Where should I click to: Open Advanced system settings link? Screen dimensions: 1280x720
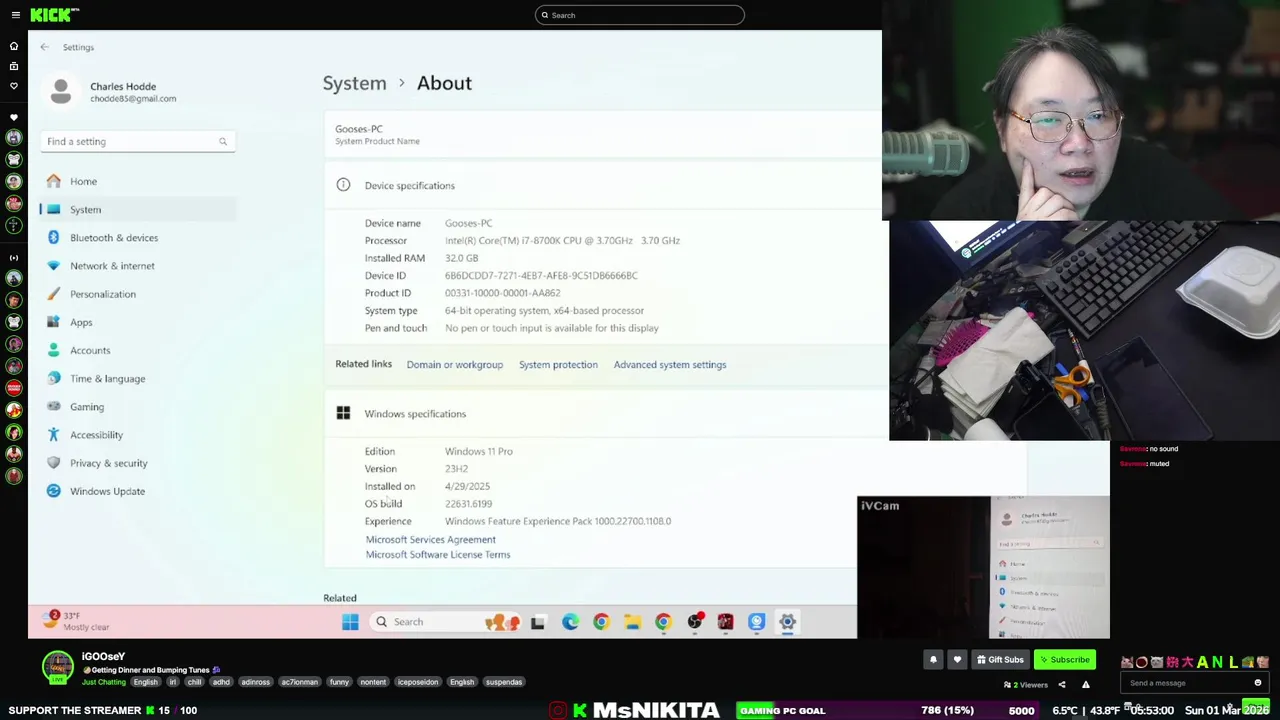point(670,365)
